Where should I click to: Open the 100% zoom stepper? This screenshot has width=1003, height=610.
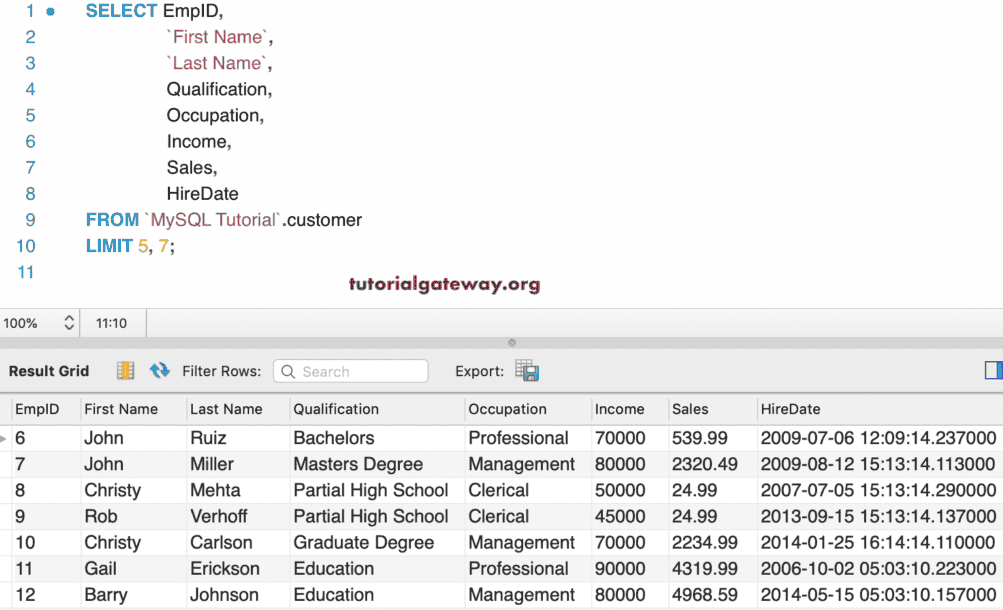[69, 323]
